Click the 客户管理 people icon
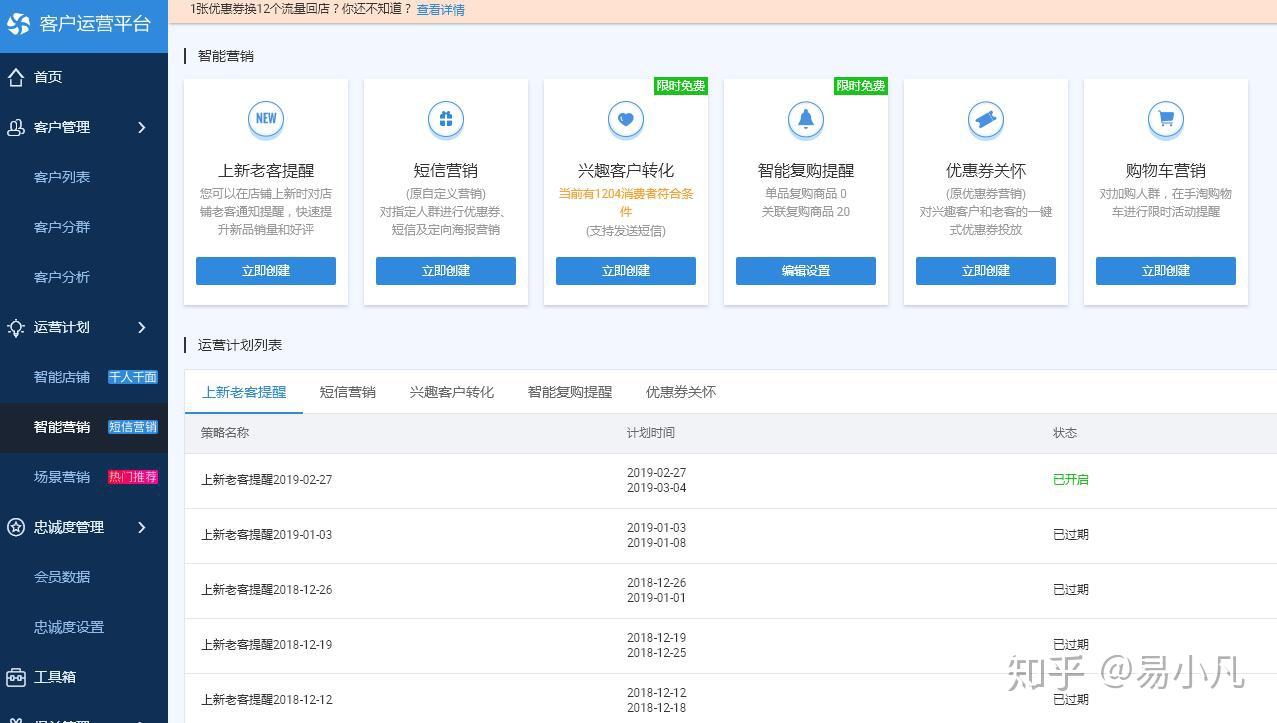The image size is (1277, 723). coord(16,127)
